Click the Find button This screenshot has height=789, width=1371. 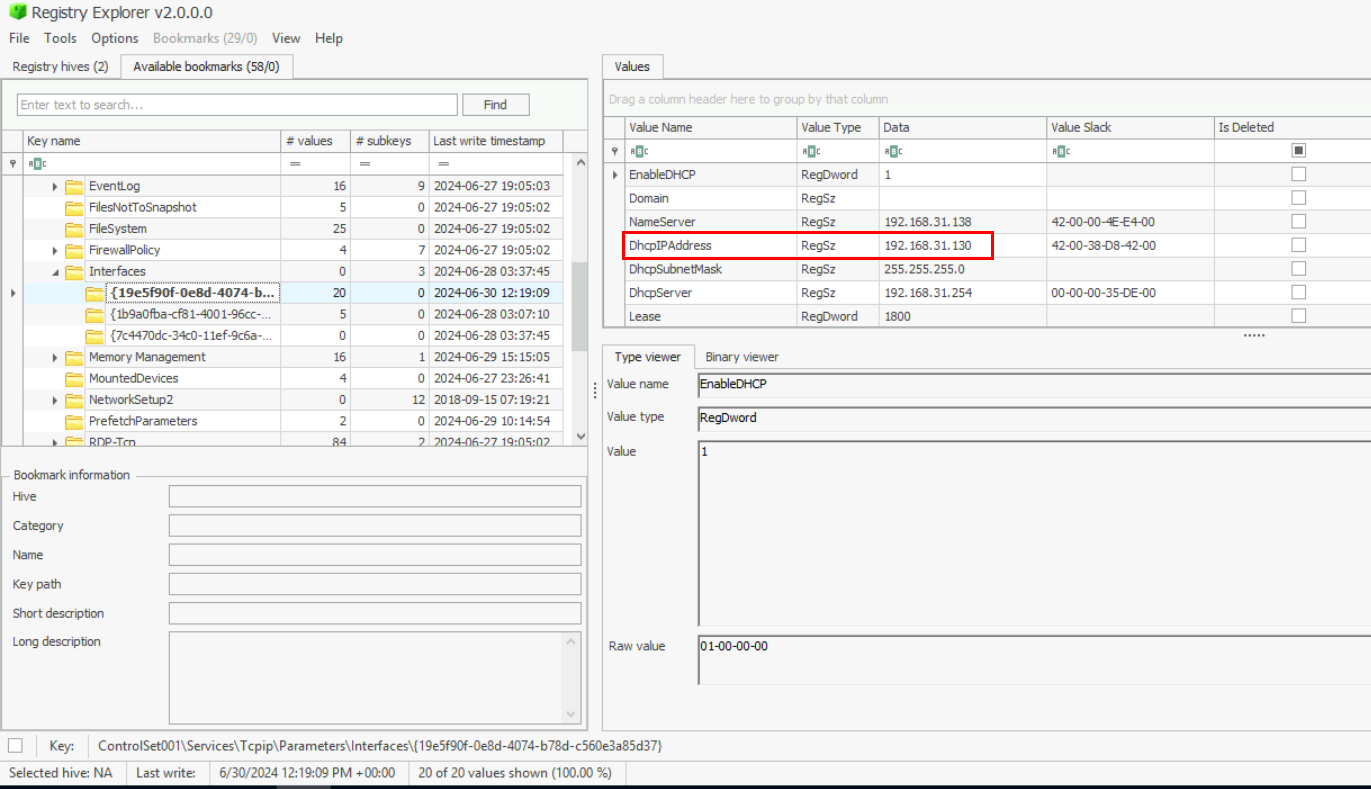pyautogui.click(x=495, y=105)
